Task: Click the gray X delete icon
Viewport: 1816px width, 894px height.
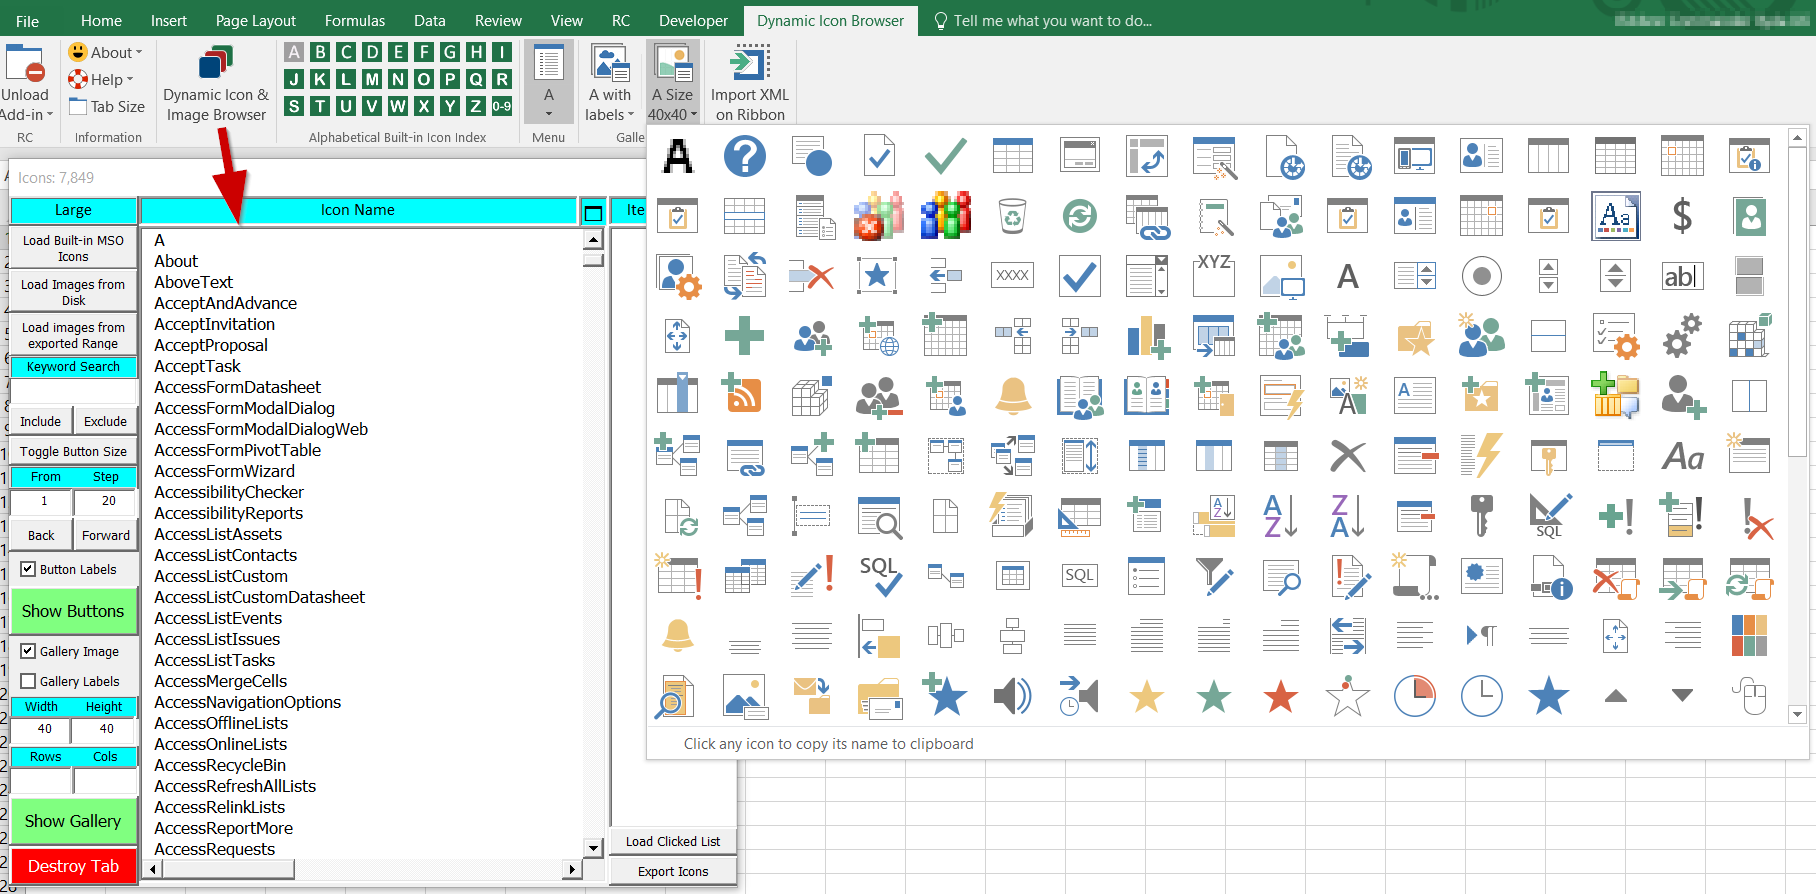Action: coord(1348,456)
